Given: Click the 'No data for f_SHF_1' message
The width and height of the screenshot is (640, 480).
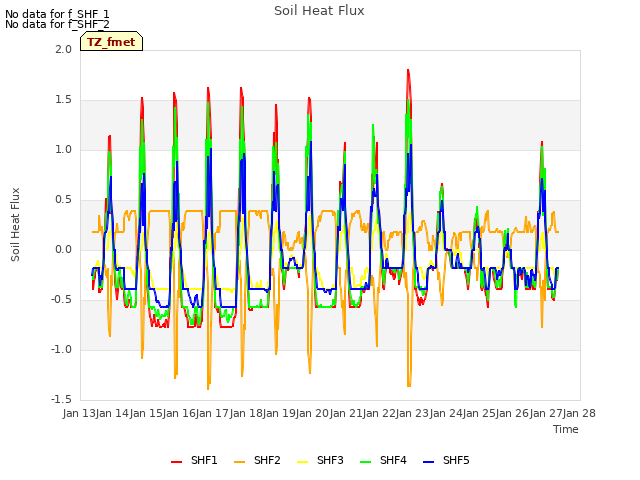Looking at the screenshot, I should click(57, 14).
